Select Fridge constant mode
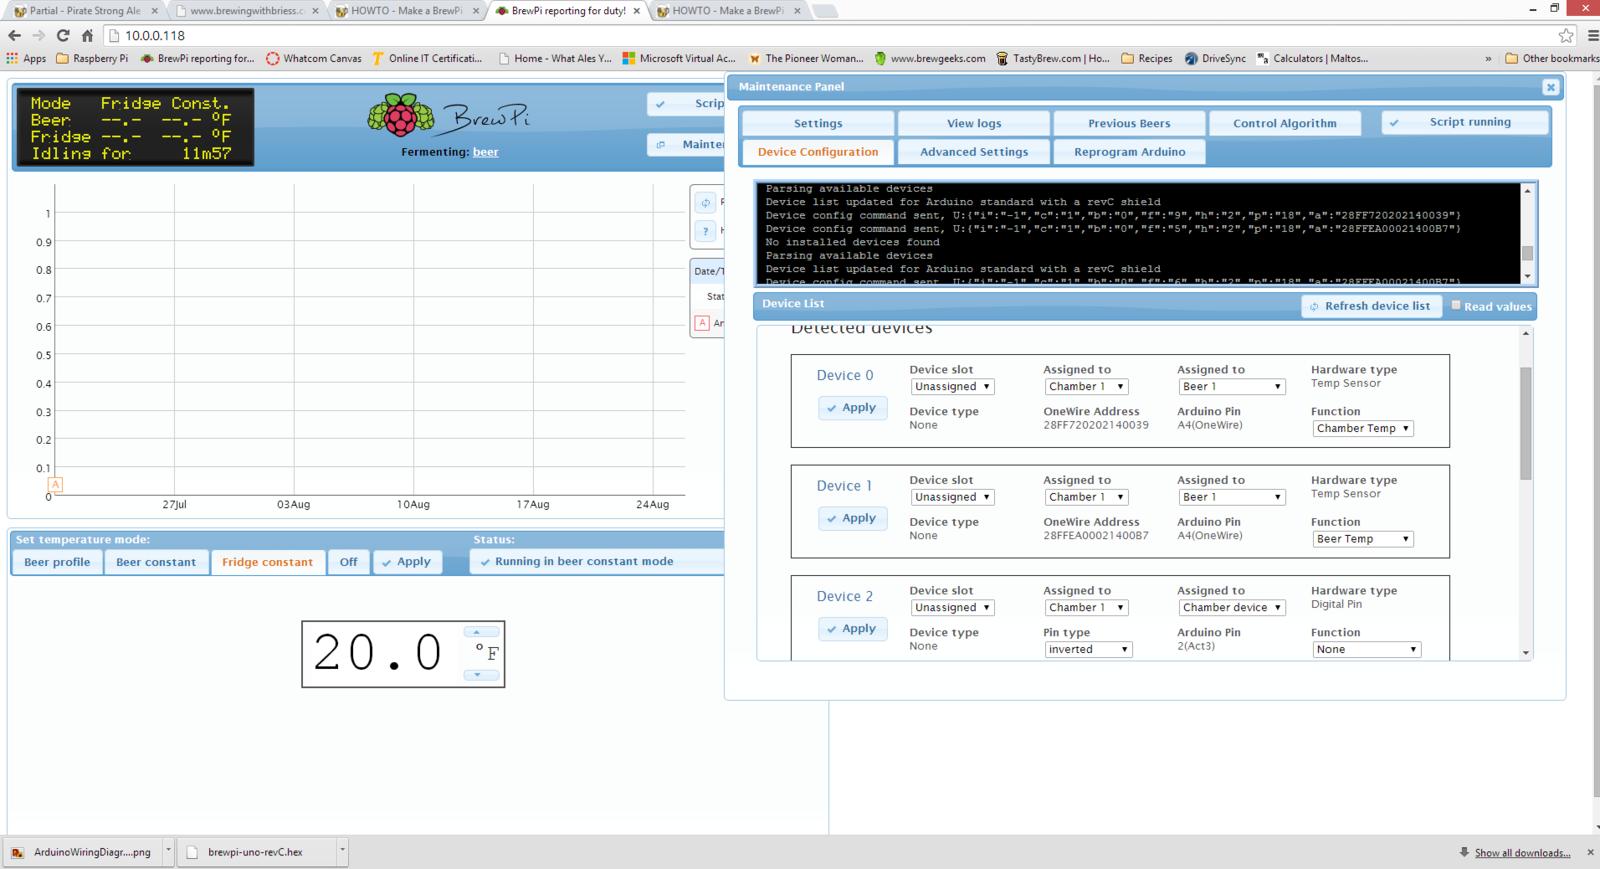 click(267, 562)
